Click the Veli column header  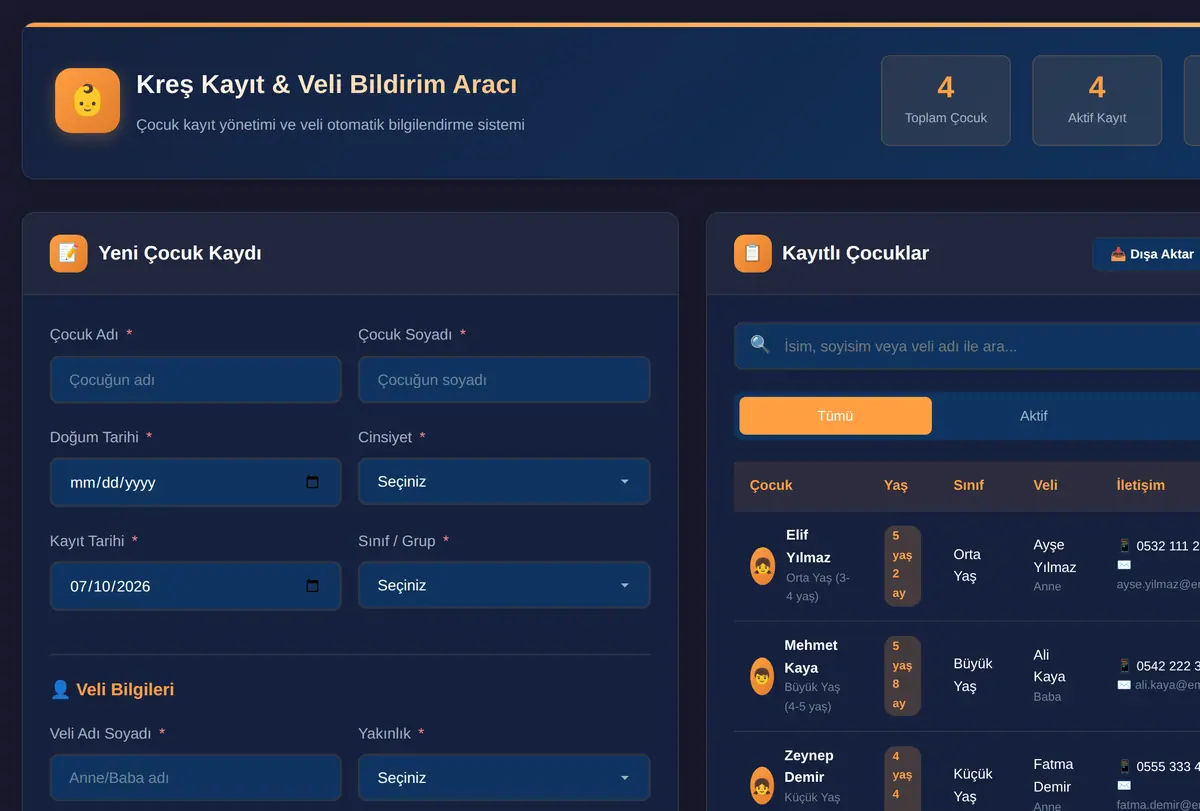tap(1045, 485)
